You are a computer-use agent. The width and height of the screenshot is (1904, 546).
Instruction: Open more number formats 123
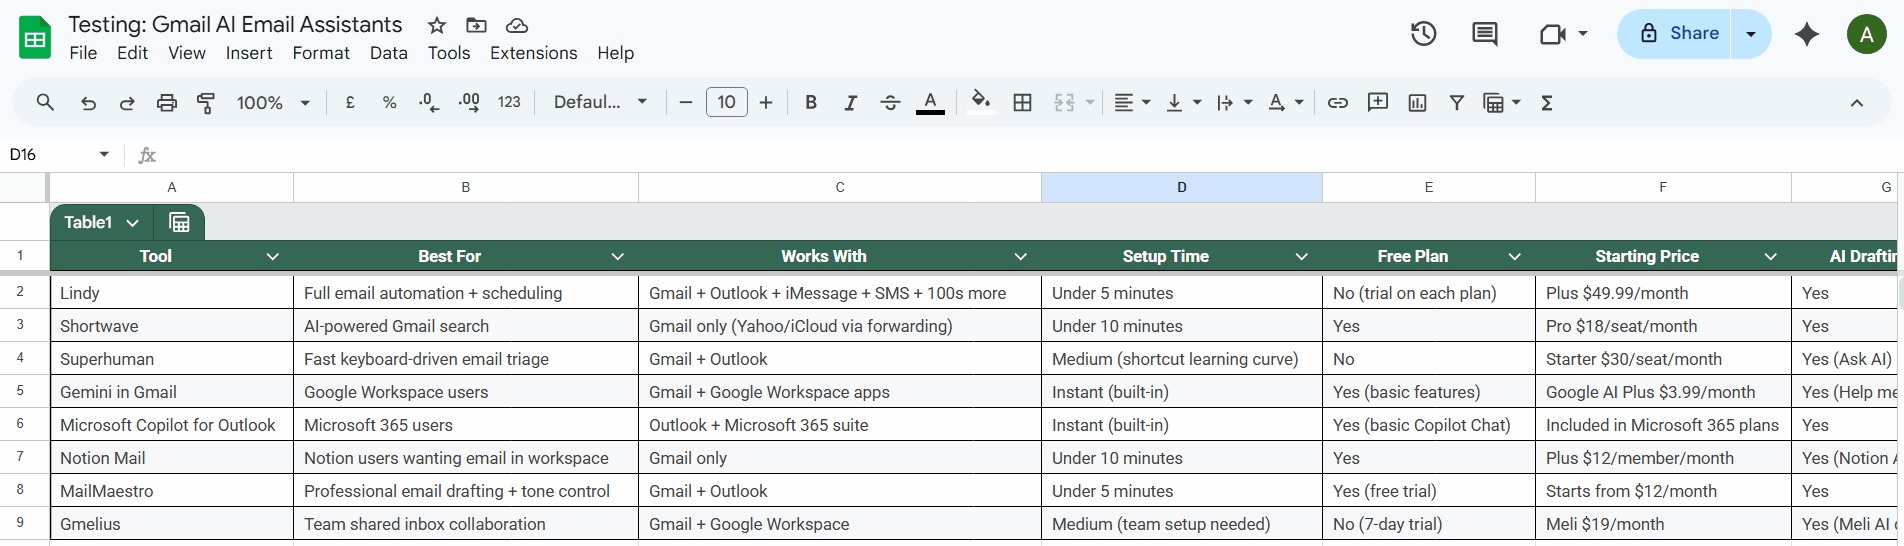click(x=509, y=102)
